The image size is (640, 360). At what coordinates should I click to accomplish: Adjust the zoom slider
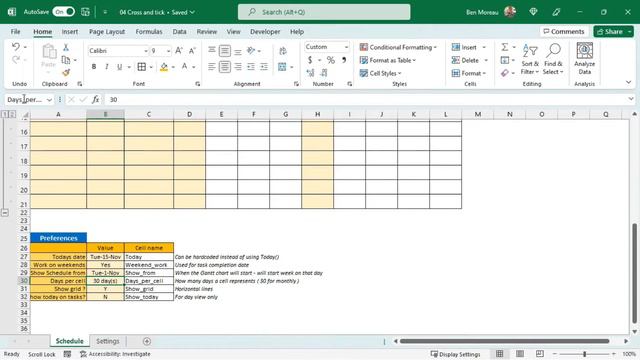click(x=584, y=354)
